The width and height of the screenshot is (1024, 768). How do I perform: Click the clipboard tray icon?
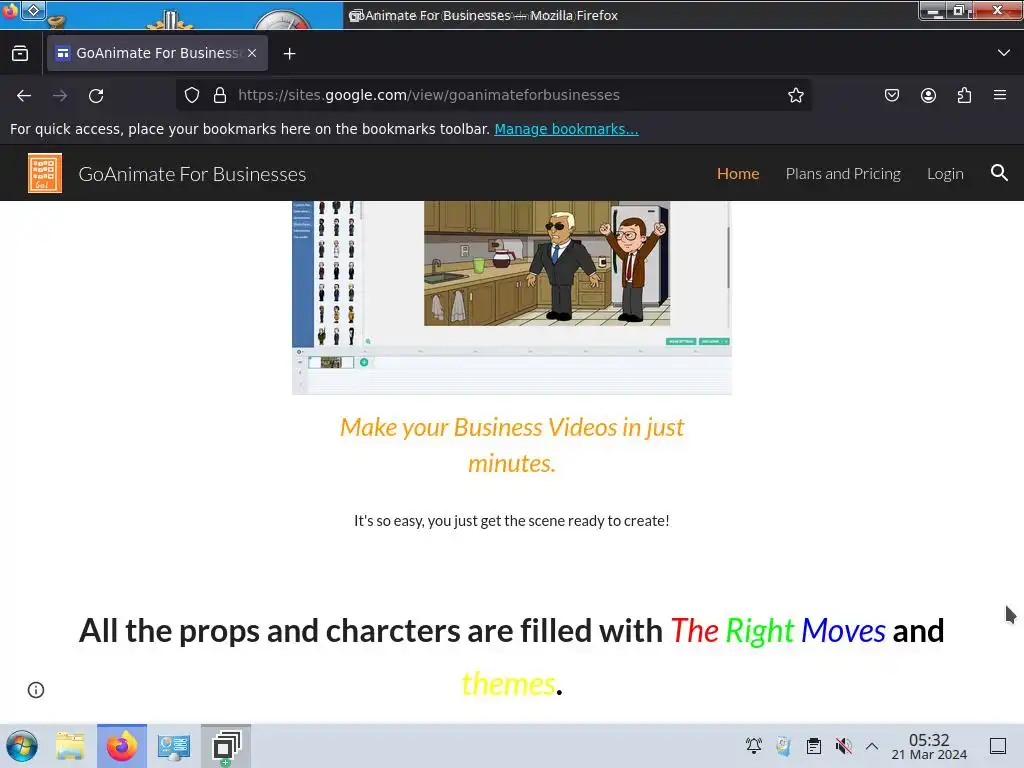tap(814, 746)
